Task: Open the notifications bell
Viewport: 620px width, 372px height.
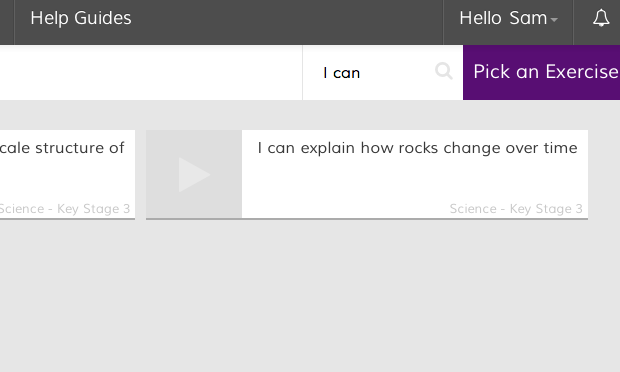Action: [x=601, y=18]
